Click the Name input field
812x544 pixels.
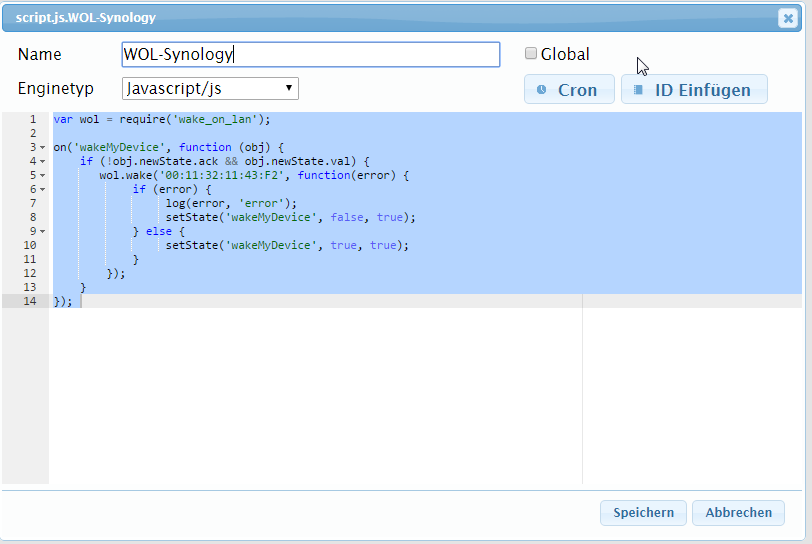[x=311, y=54]
